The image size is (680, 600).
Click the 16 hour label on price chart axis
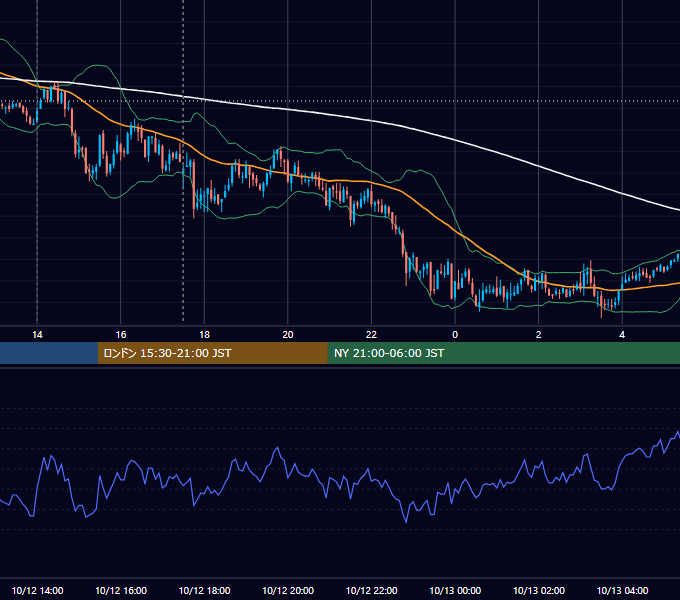[121, 335]
